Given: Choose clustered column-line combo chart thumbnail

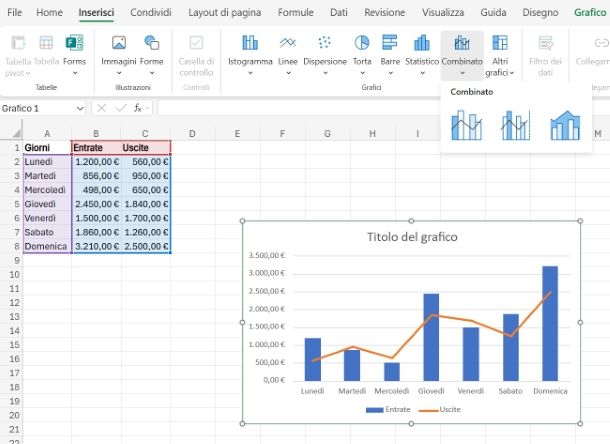Looking at the screenshot, I should pyautogui.click(x=466, y=125).
